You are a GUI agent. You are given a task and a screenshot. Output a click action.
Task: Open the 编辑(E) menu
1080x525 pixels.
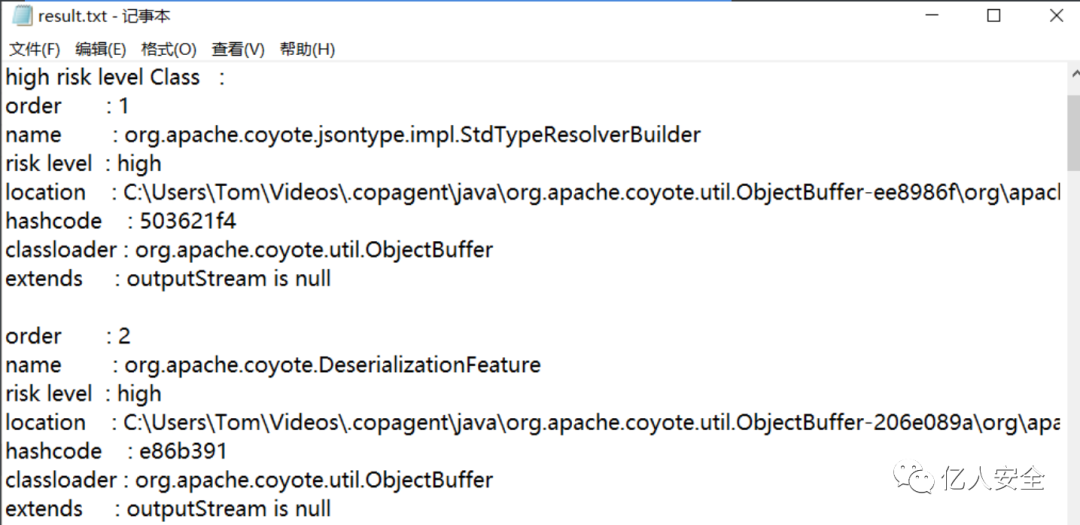pos(101,50)
